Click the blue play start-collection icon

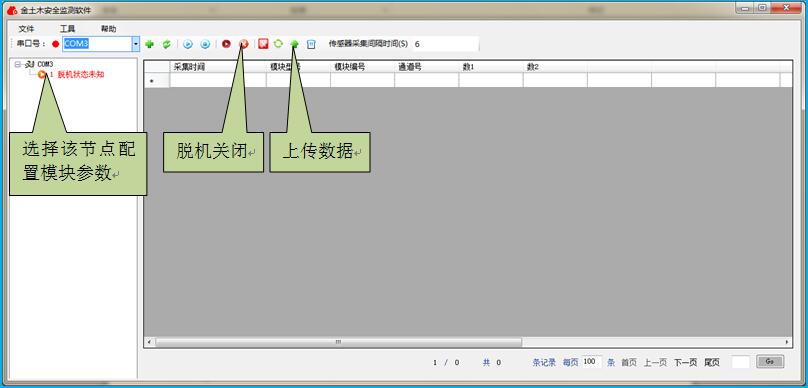point(188,44)
